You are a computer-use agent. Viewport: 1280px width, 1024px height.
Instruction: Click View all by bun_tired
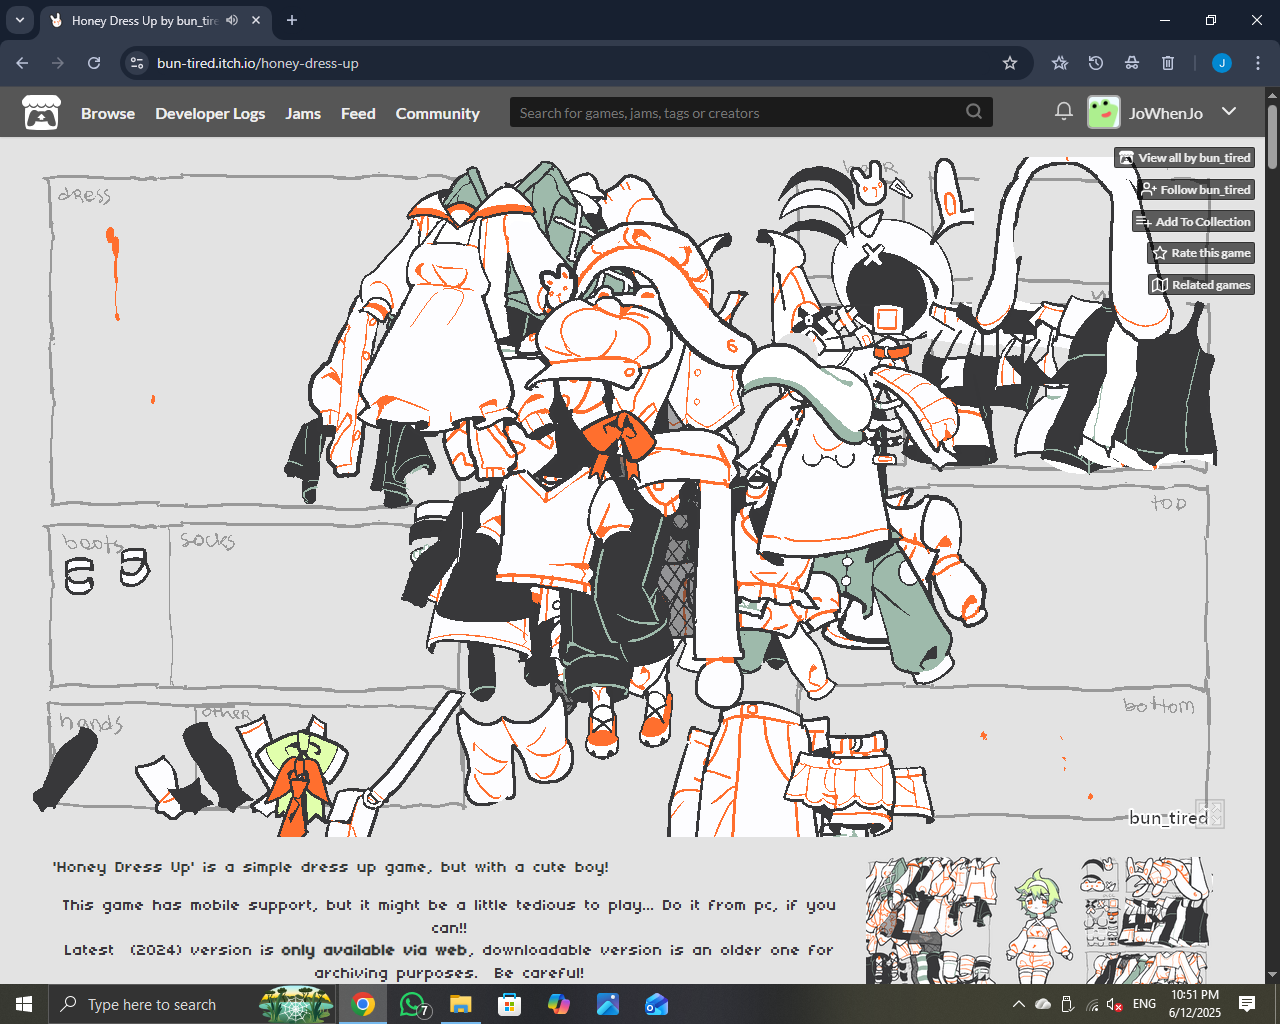pyautogui.click(x=1185, y=158)
